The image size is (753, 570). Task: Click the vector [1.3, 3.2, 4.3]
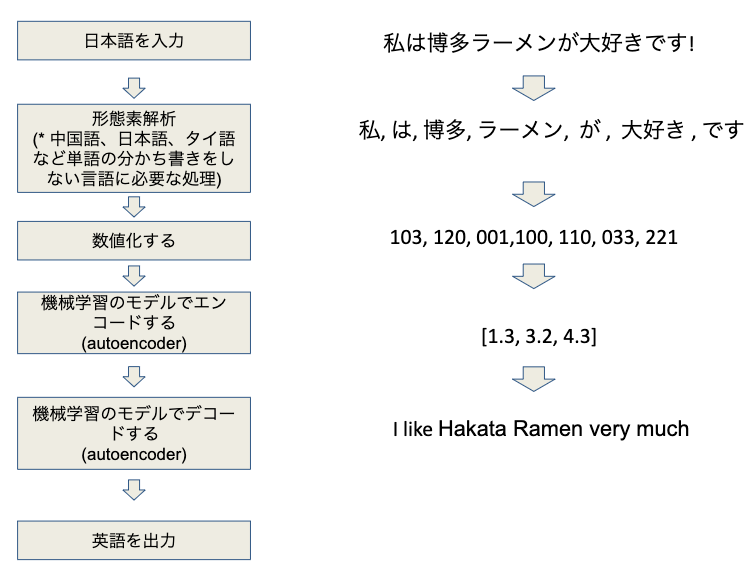point(538,336)
